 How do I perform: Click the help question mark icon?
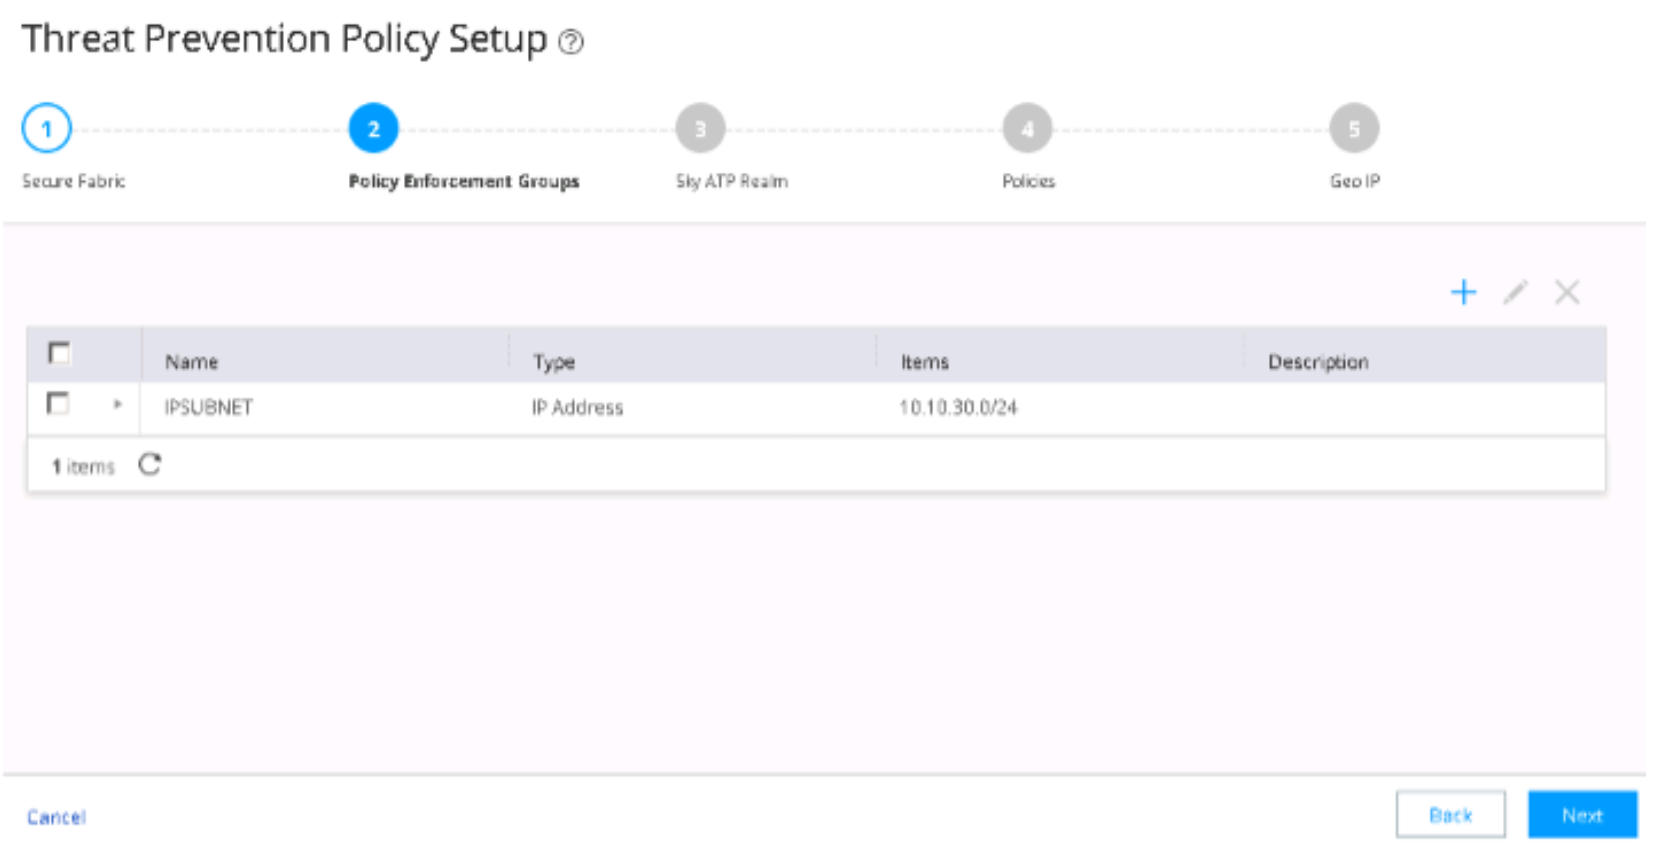(570, 42)
